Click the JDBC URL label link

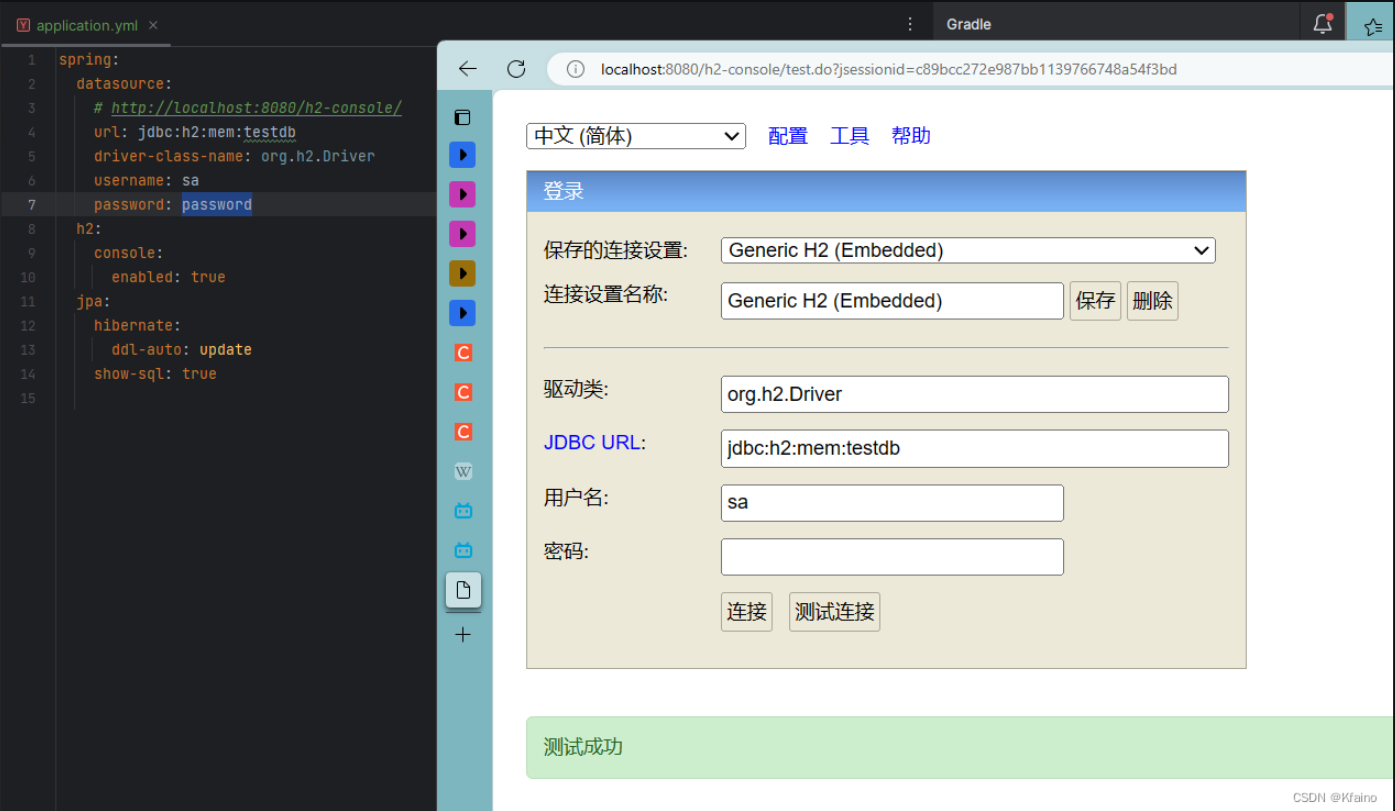pos(592,442)
